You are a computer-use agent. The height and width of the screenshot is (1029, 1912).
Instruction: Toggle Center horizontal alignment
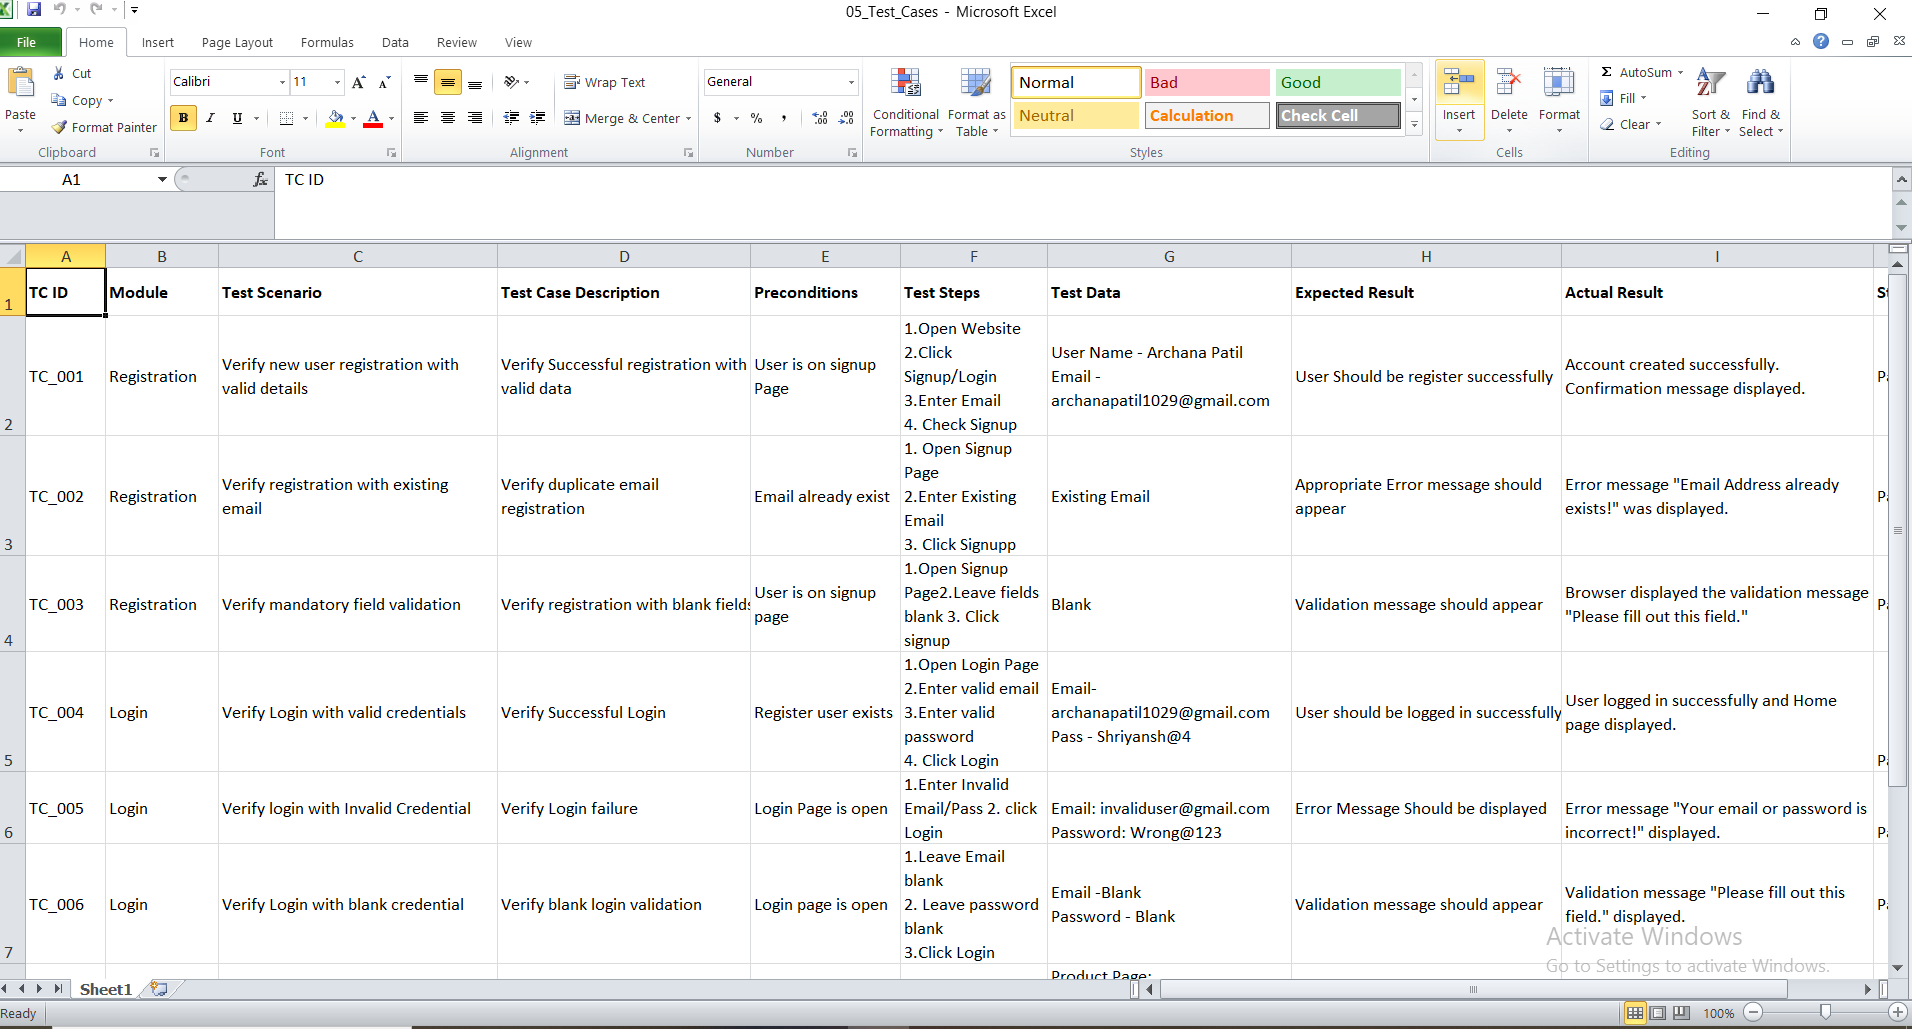tap(448, 118)
